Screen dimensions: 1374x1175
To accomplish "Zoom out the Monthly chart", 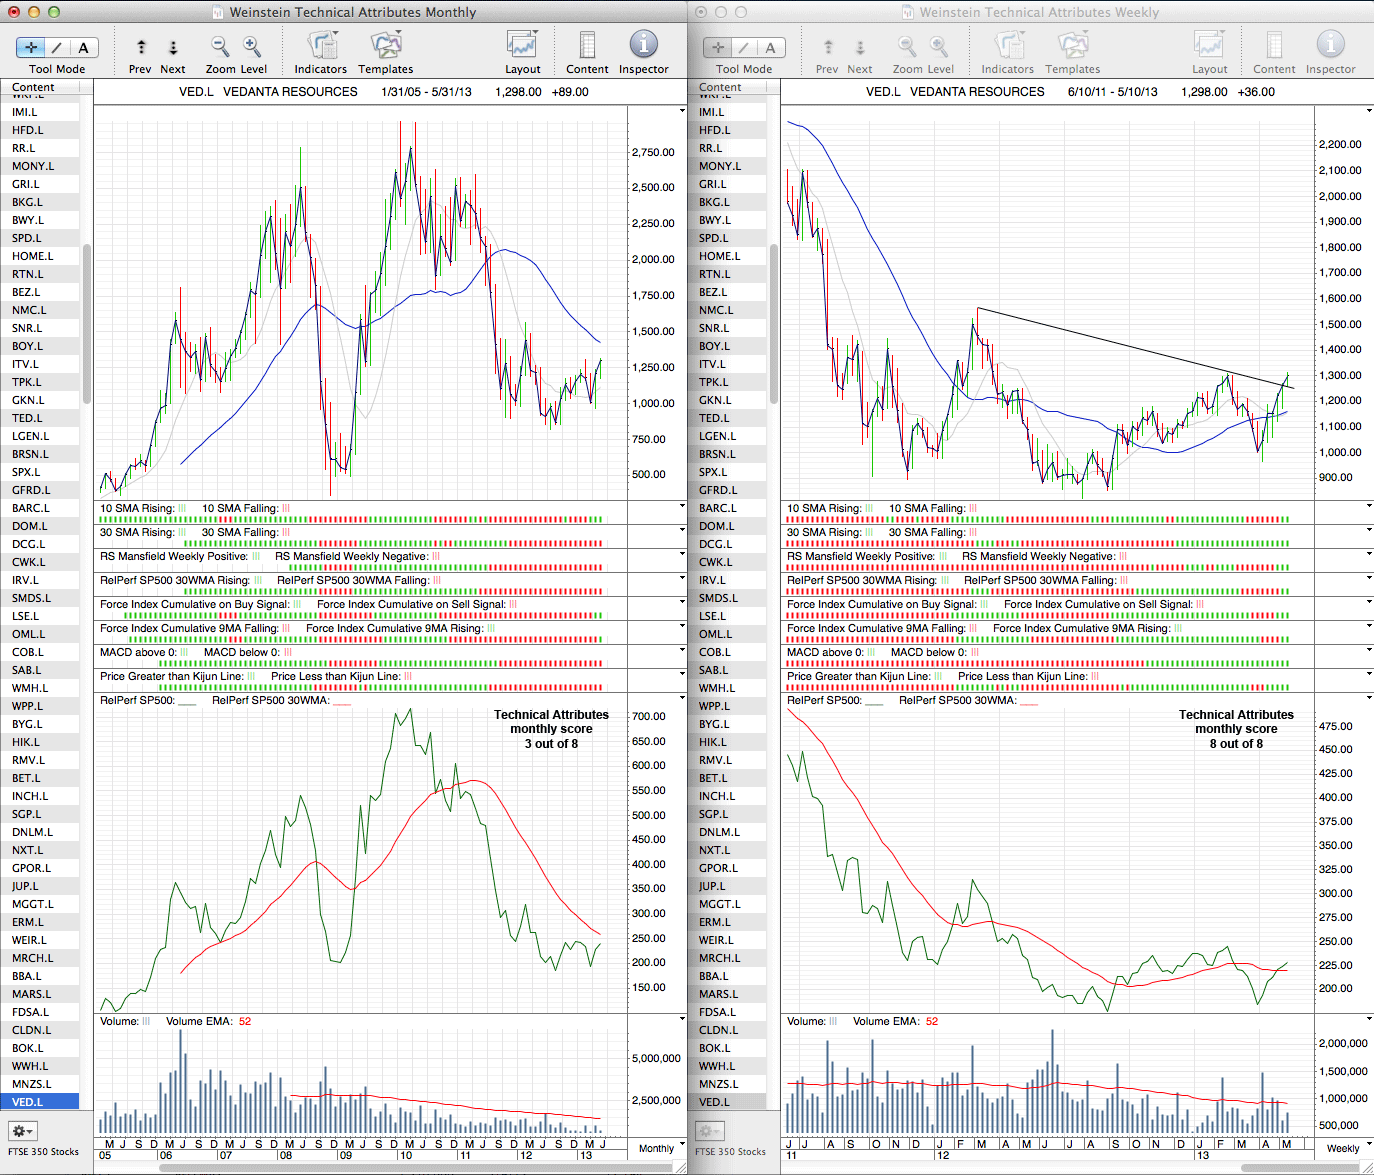I will [x=220, y=47].
